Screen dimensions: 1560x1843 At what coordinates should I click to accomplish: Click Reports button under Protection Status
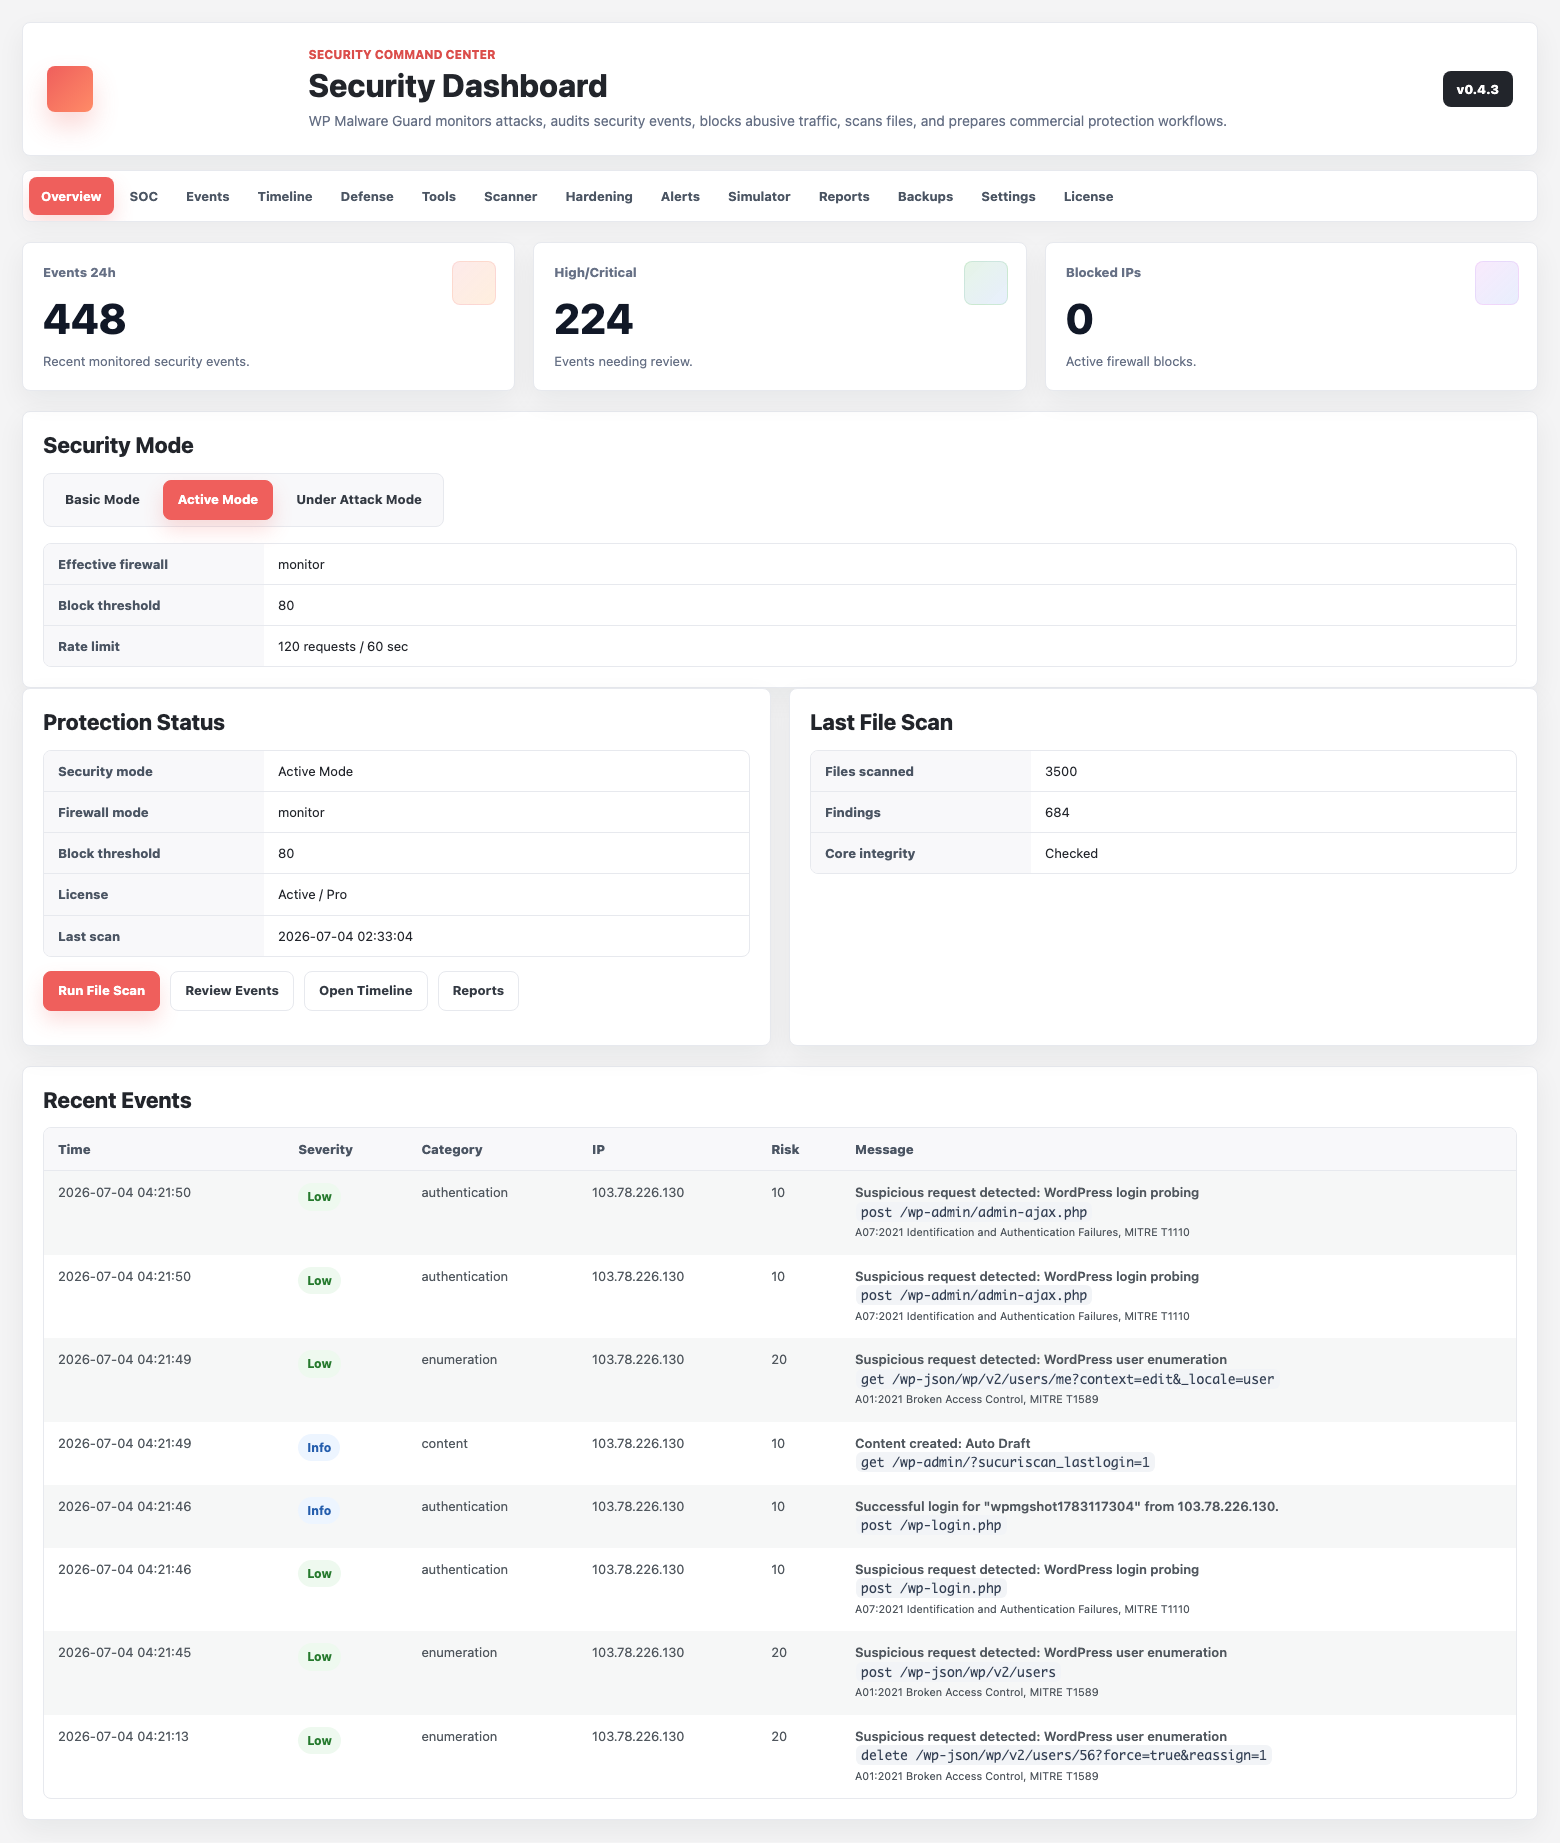tap(478, 991)
